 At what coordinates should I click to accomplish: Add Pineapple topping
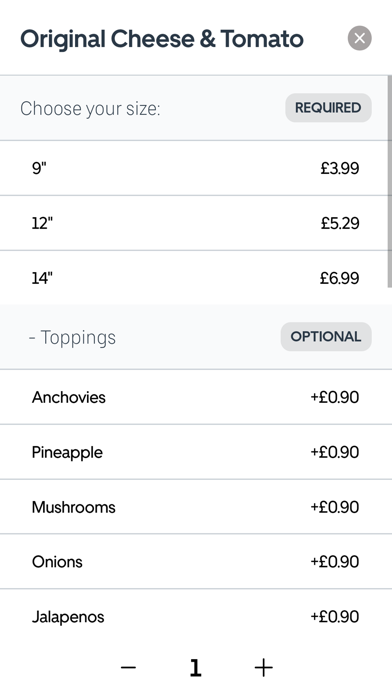click(196, 452)
